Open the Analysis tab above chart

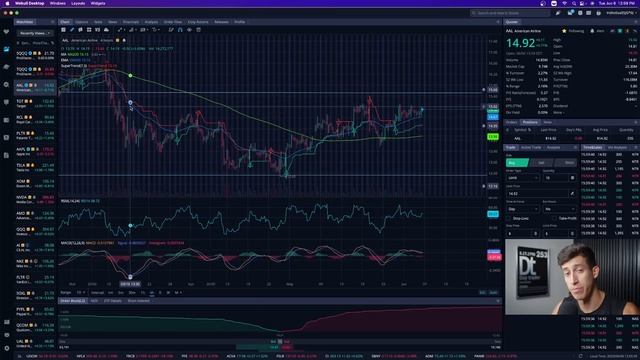pos(151,22)
